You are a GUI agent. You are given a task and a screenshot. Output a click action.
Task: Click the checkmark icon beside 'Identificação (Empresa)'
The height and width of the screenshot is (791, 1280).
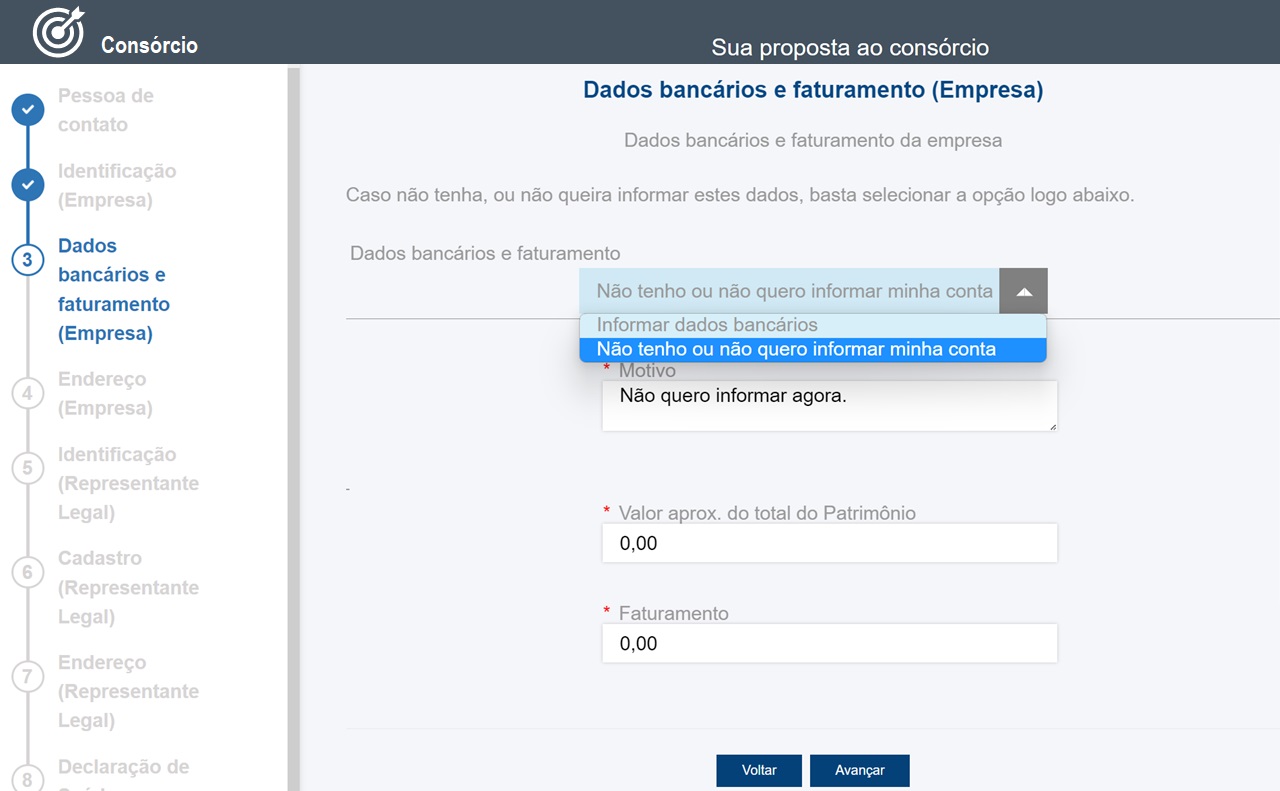[x=28, y=184]
